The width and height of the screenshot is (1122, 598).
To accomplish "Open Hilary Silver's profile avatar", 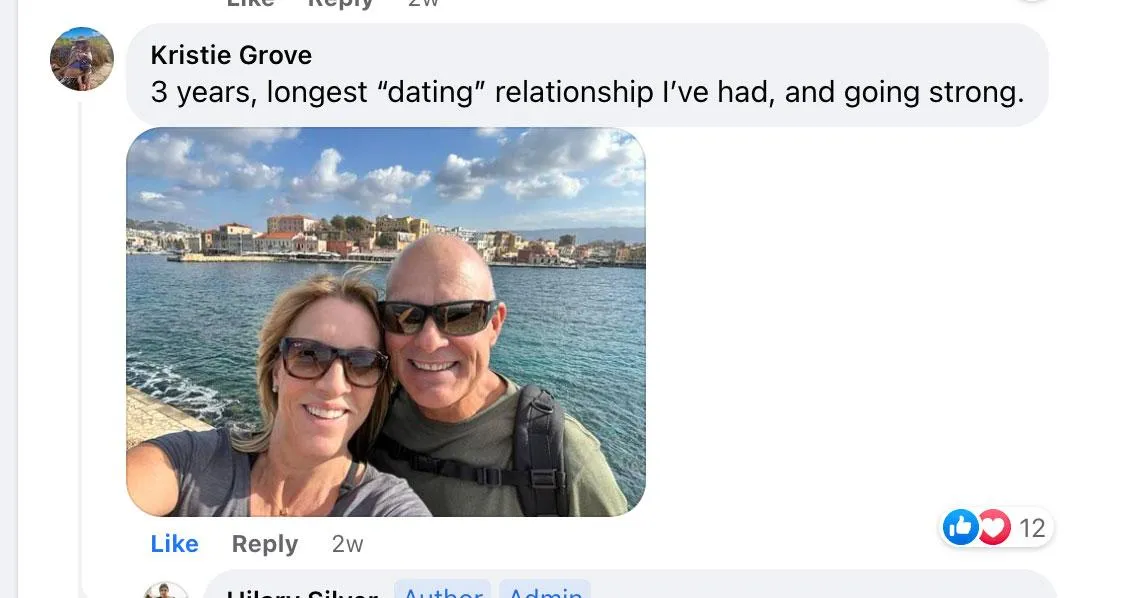I will [x=165, y=591].
